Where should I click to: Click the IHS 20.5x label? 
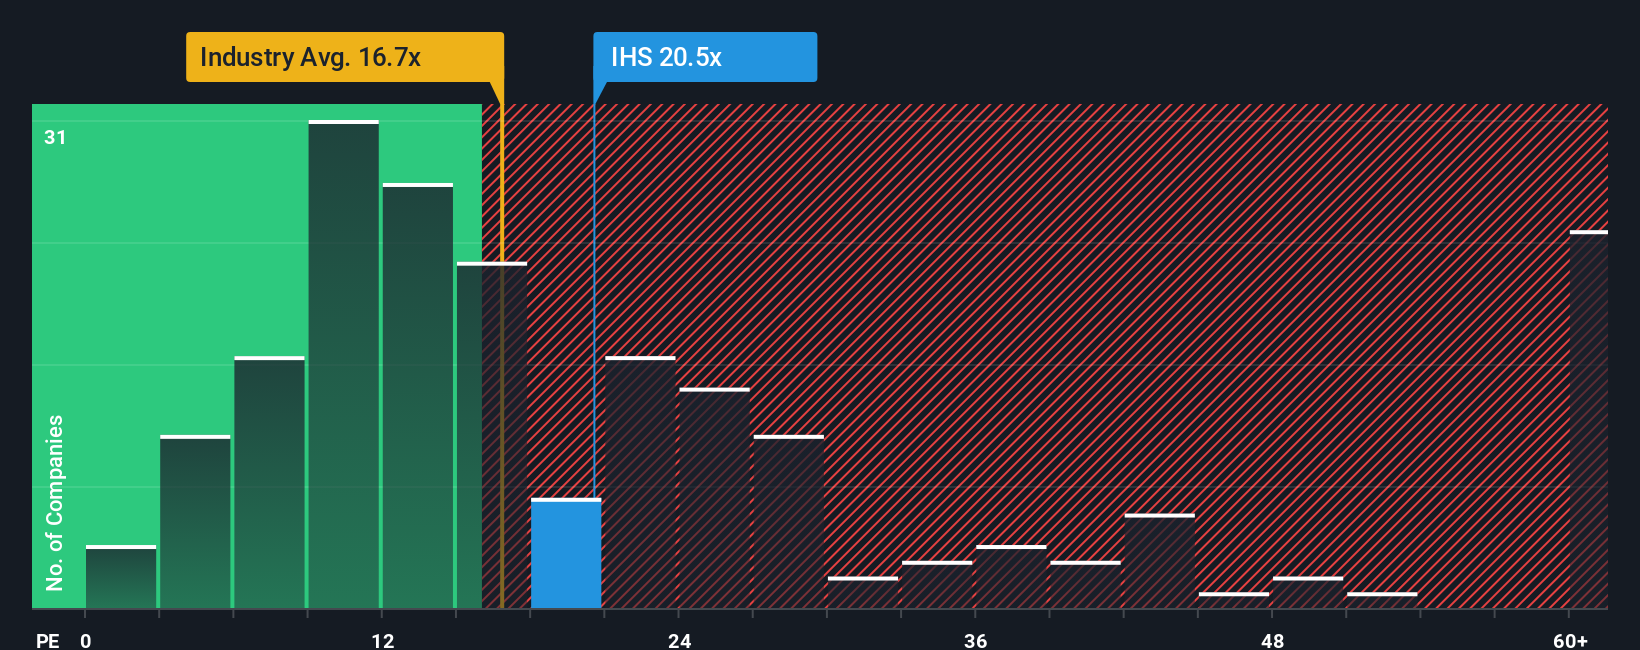tap(705, 57)
